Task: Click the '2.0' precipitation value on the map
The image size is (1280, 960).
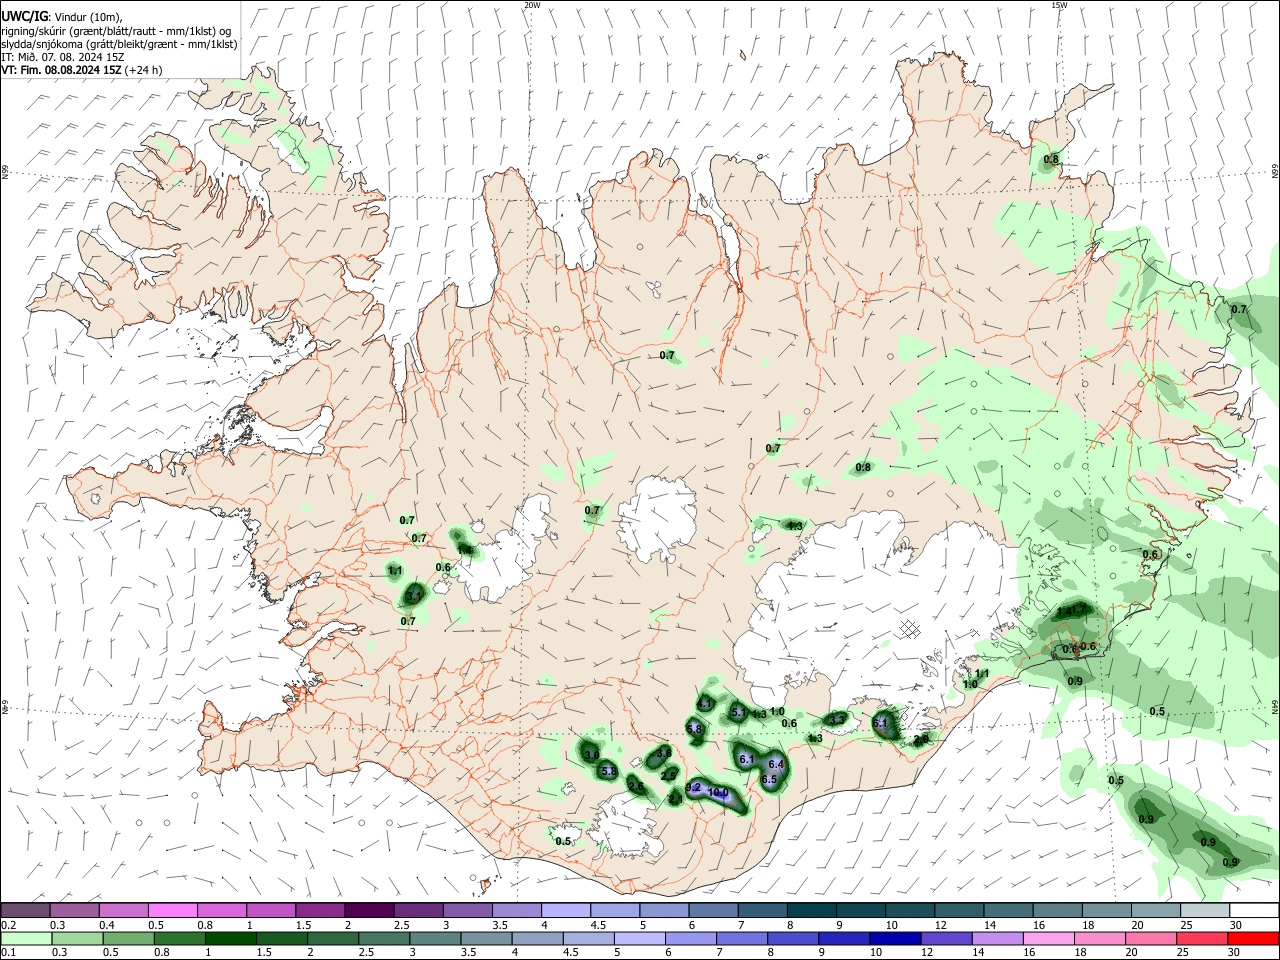Action: coord(920,739)
